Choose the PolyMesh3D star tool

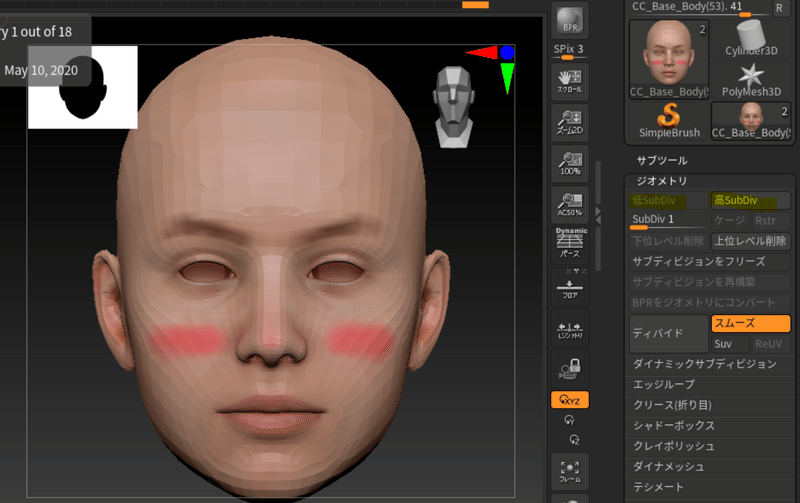751,77
